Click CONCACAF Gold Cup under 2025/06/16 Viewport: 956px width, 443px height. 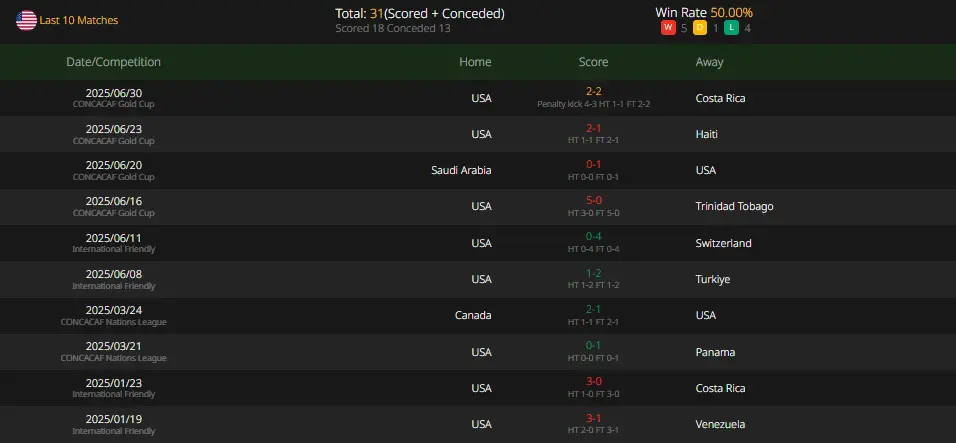pos(113,213)
